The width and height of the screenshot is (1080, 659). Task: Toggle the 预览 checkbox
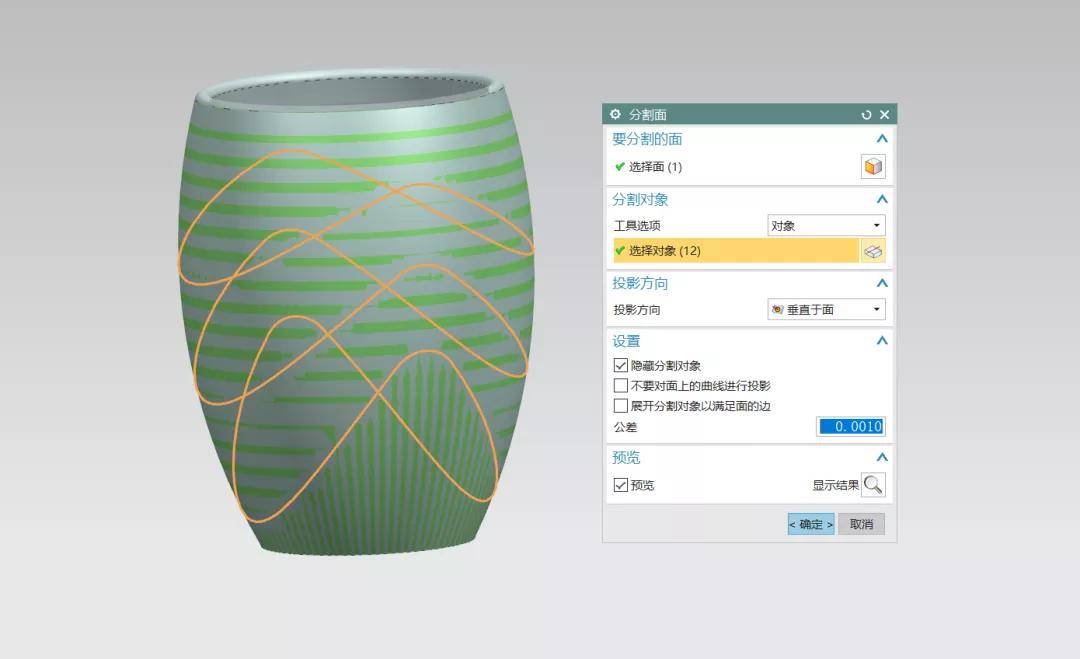pos(620,485)
